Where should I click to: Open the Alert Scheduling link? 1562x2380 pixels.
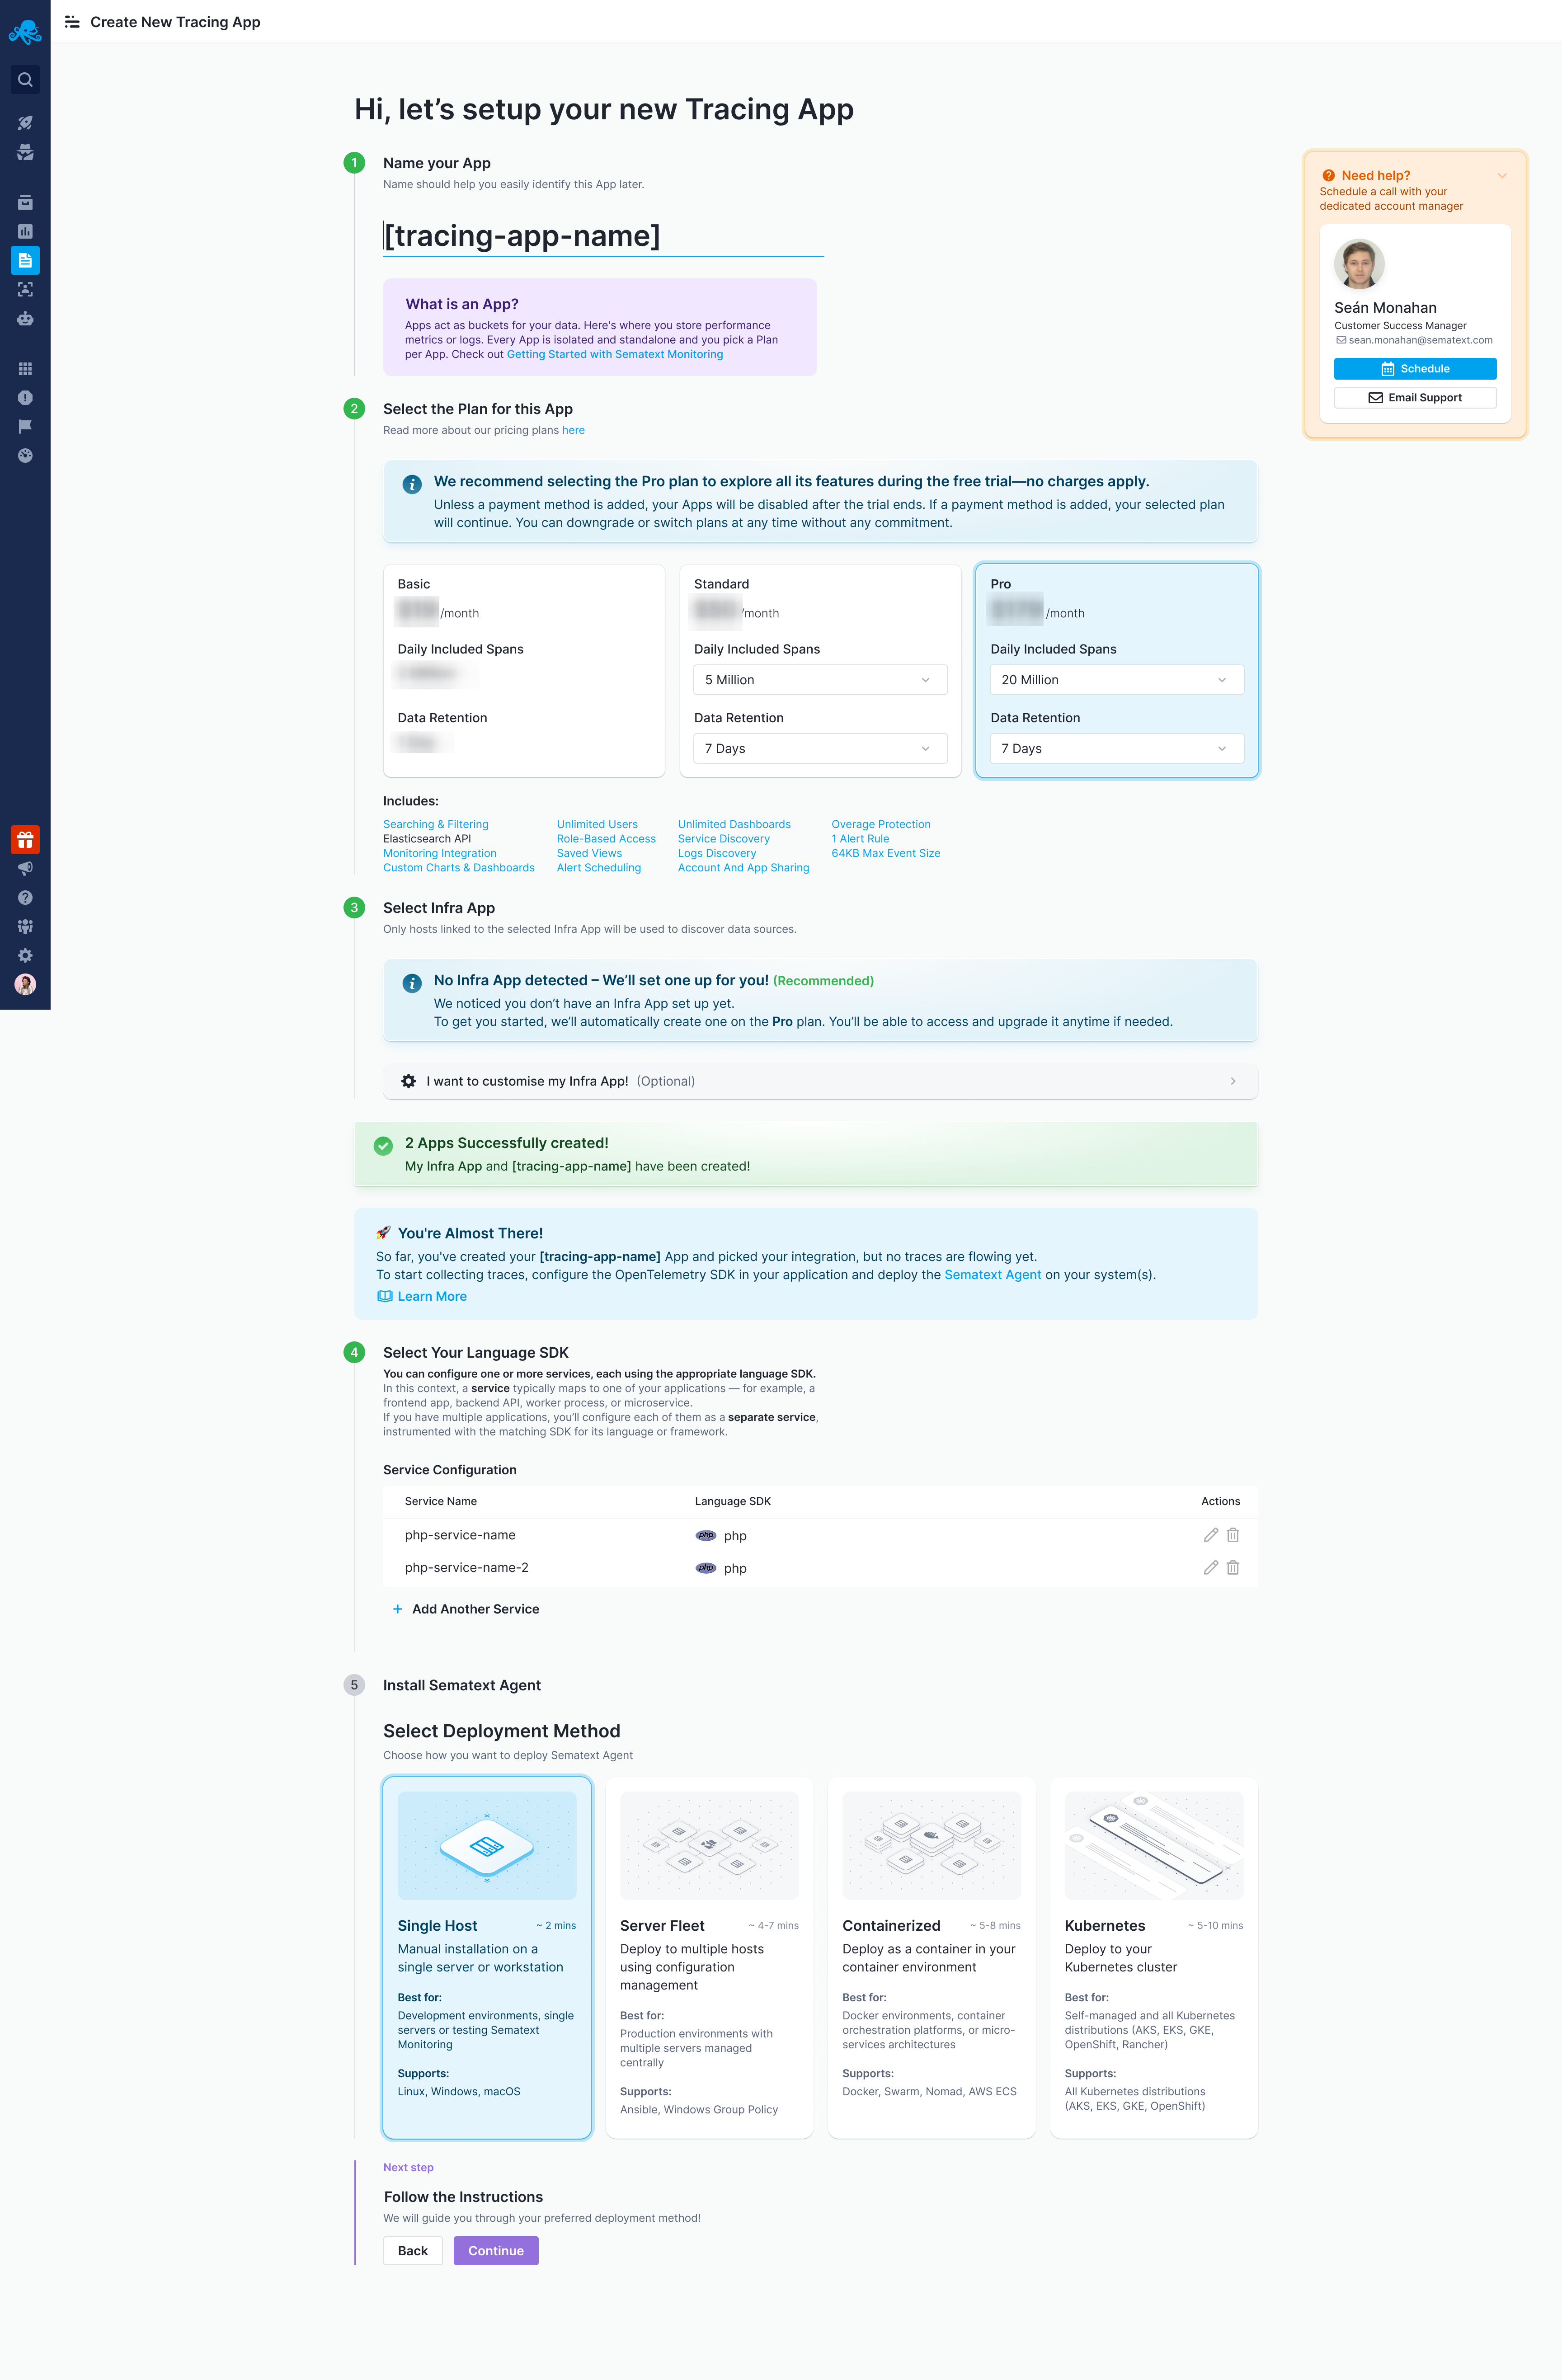tap(599, 868)
